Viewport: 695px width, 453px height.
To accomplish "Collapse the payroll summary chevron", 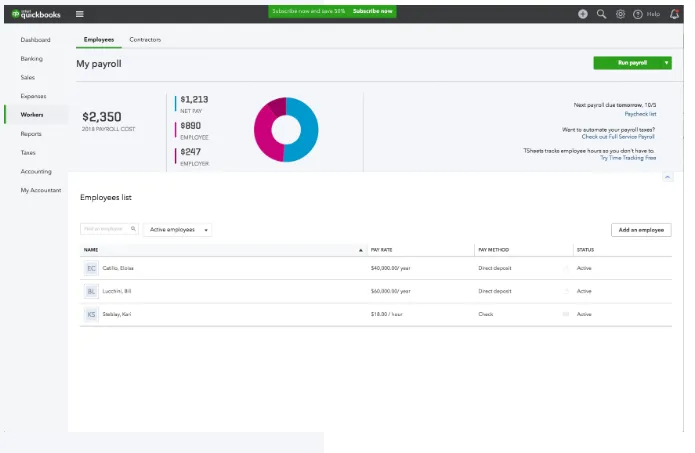I will click(668, 177).
